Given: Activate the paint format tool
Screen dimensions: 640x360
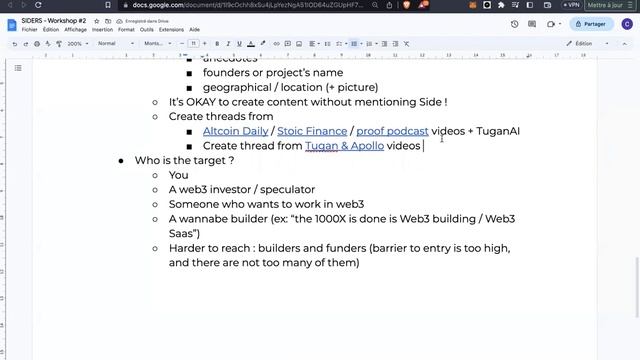Looking at the screenshot, I should 59,44.
